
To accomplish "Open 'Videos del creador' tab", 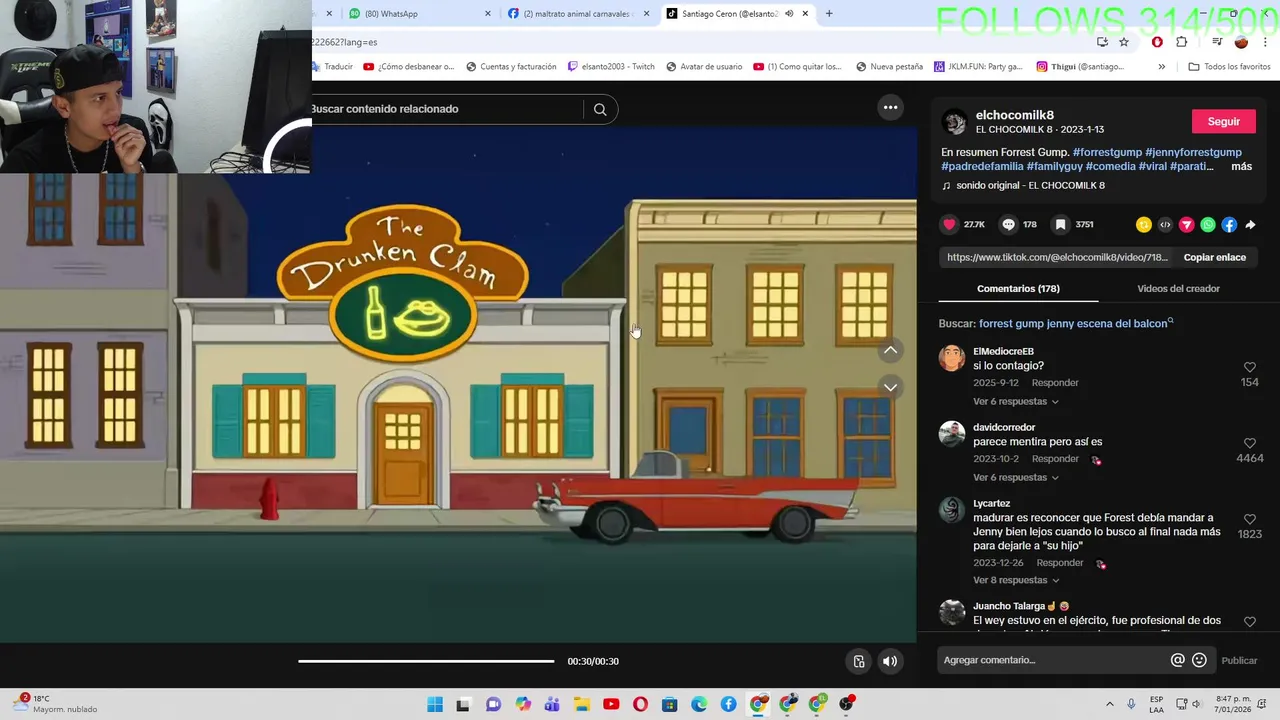I will click(1178, 289).
